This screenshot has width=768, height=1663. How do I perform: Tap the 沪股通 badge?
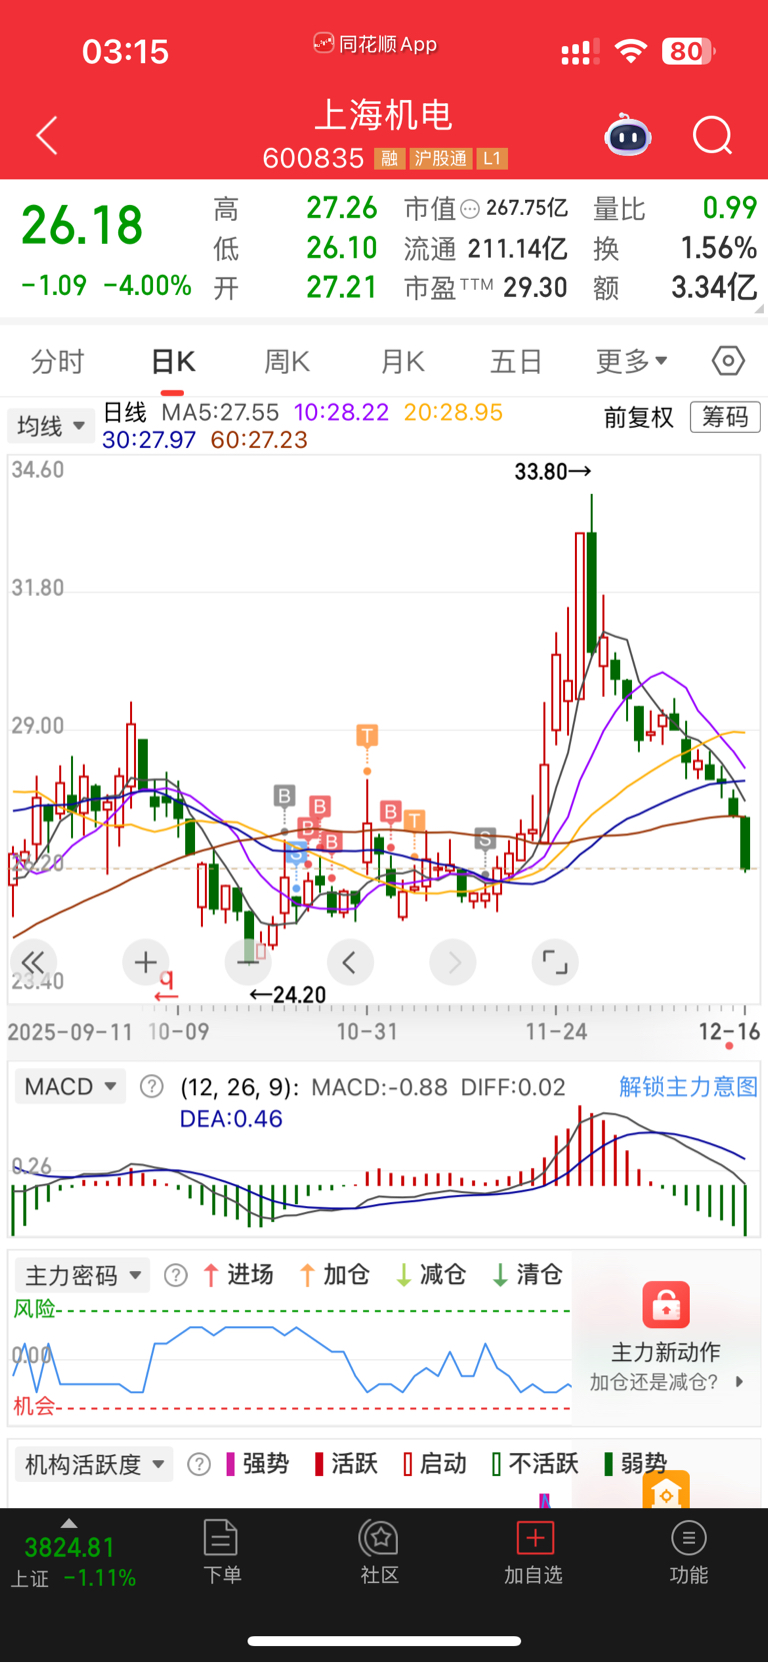(x=440, y=159)
